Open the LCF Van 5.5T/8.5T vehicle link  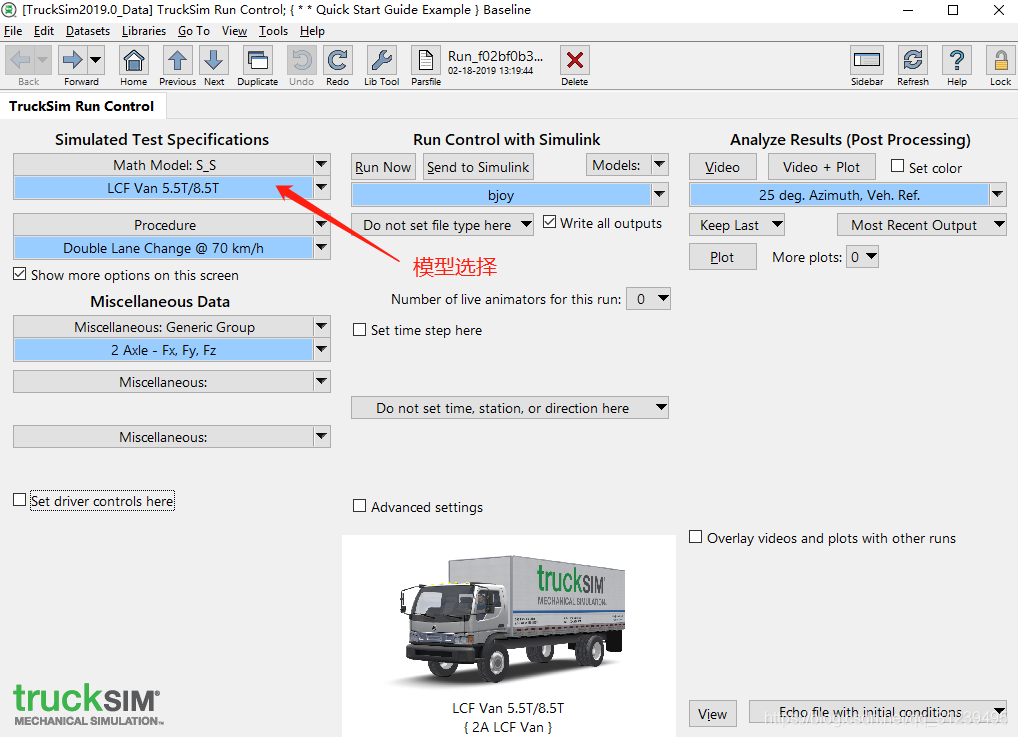pyautogui.click(x=164, y=188)
